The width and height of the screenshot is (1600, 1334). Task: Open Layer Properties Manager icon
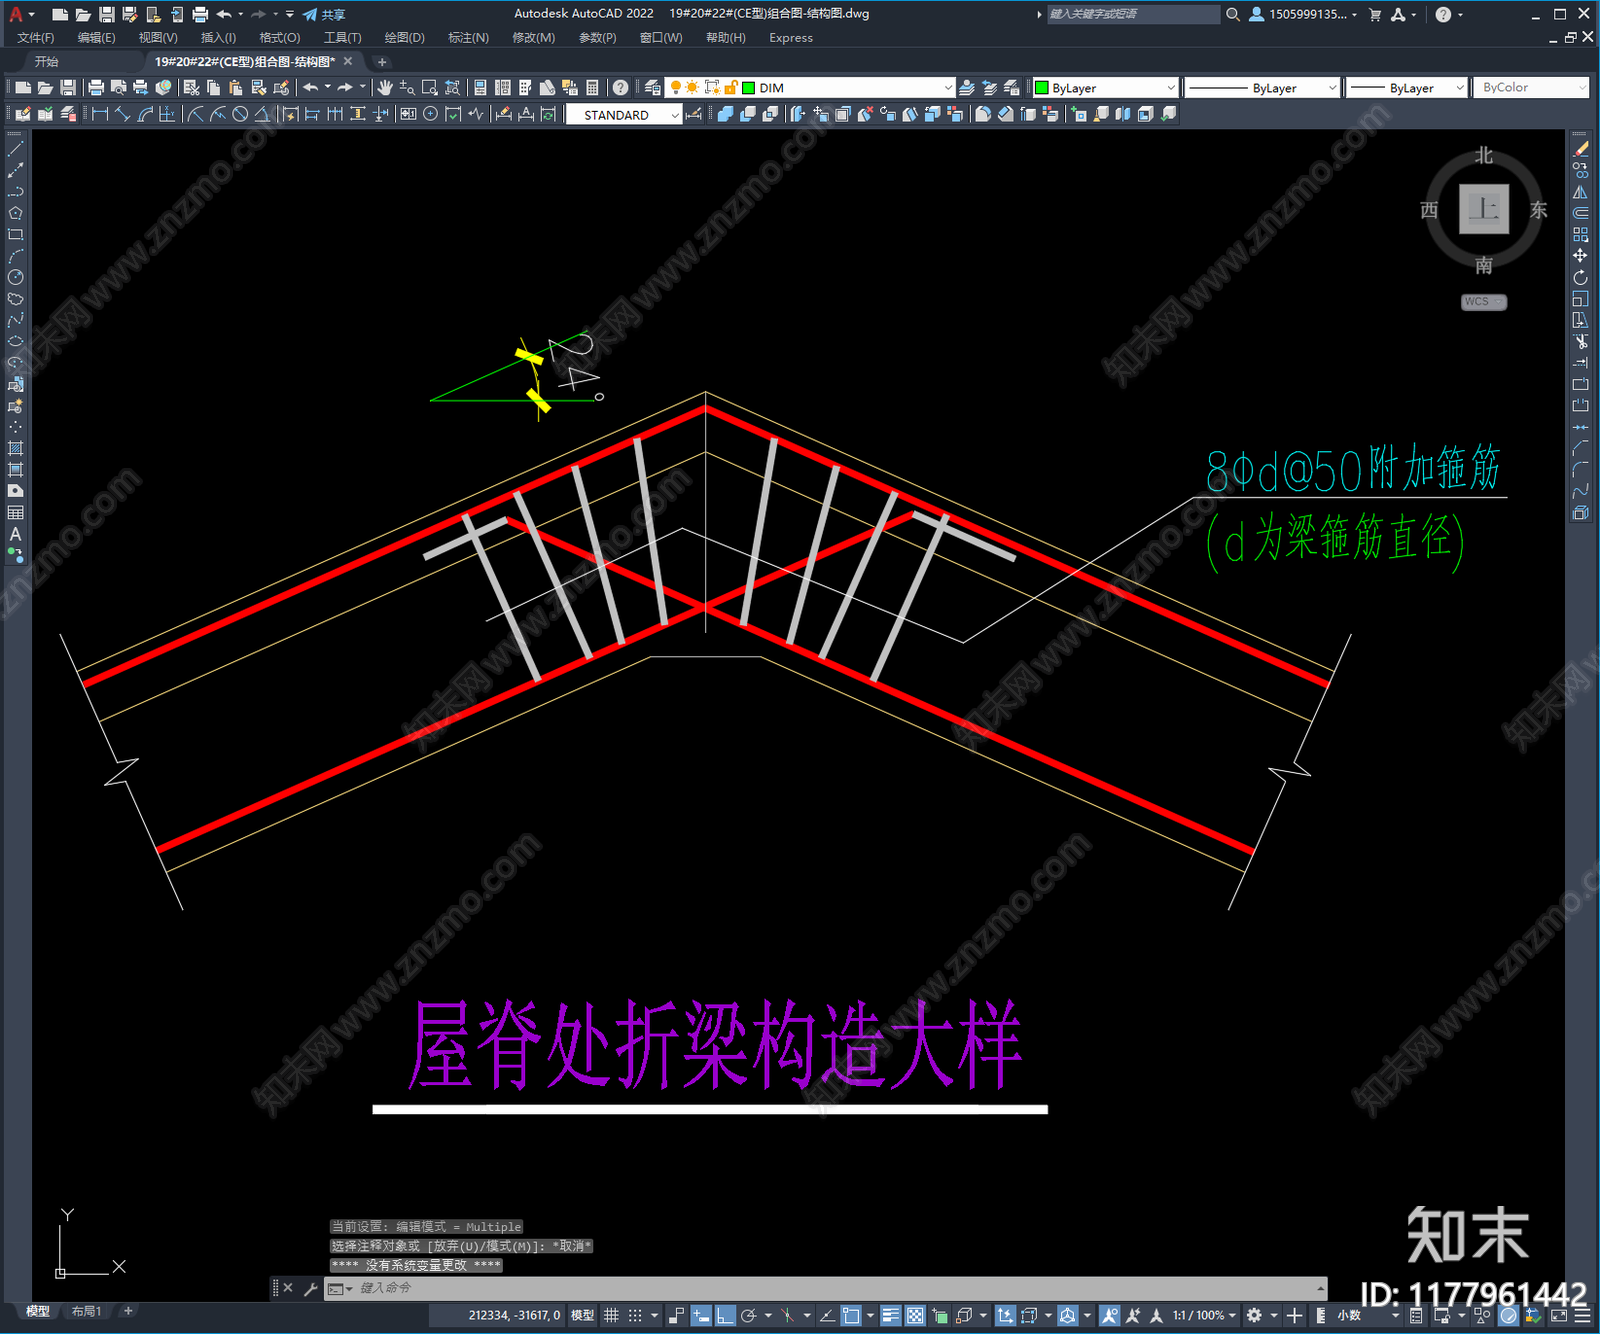(x=653, y=88)
